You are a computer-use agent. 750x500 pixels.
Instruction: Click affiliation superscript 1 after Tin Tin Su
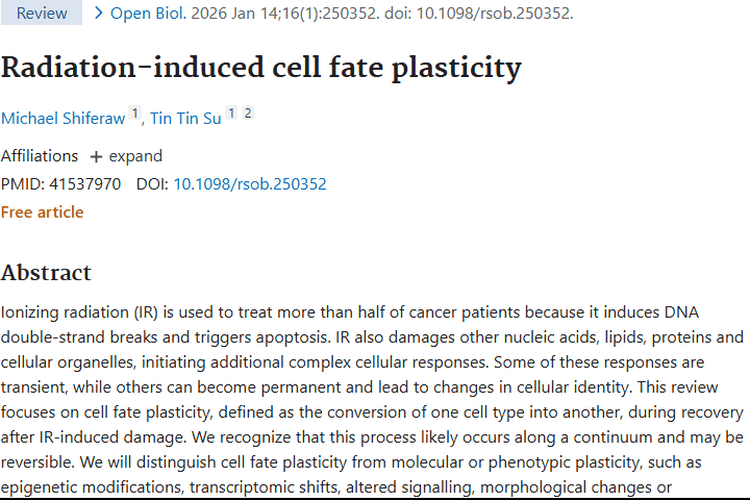click(x=230, y=114)
